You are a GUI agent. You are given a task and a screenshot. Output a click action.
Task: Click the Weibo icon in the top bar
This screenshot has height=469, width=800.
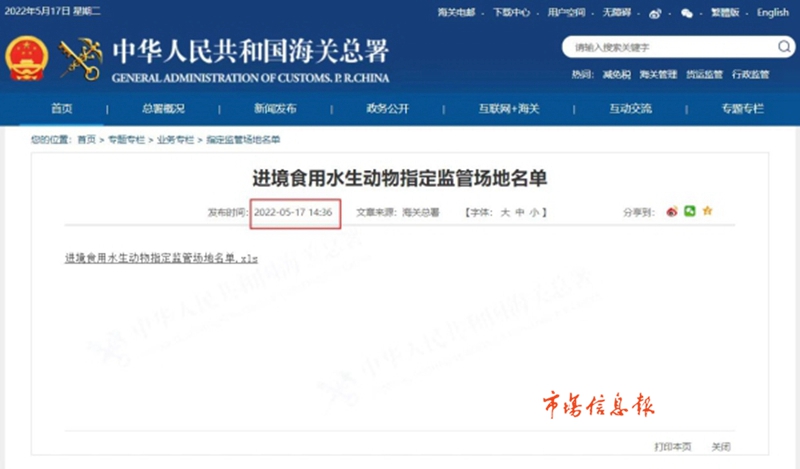(655, 14)
